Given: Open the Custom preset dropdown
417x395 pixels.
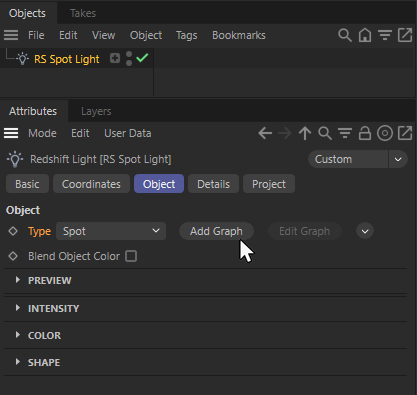Looking at the screenshot, I should (x=358, y=159).
